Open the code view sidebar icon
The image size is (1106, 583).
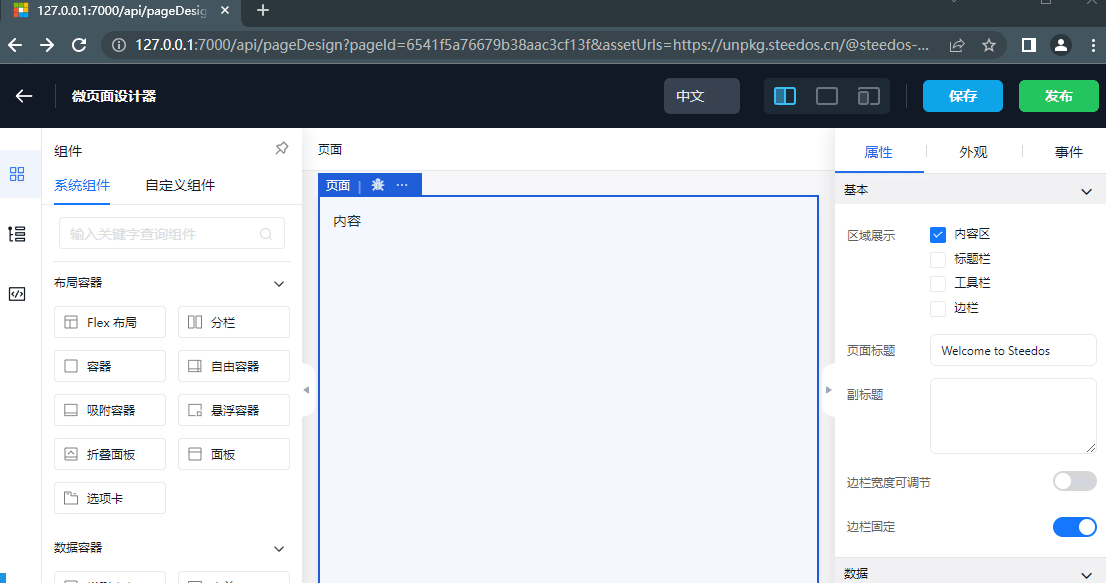point(17,294)
